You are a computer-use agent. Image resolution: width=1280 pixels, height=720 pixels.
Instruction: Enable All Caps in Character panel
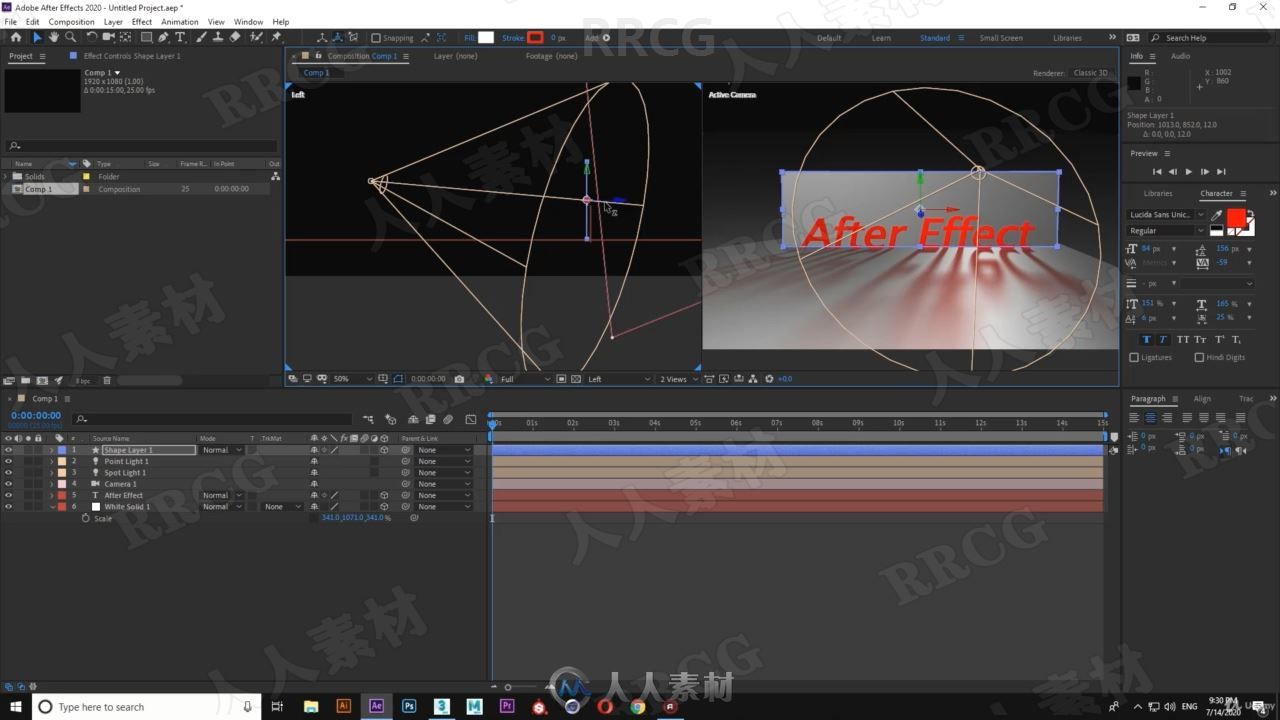pyautogui.click(x=1181, y=340)
